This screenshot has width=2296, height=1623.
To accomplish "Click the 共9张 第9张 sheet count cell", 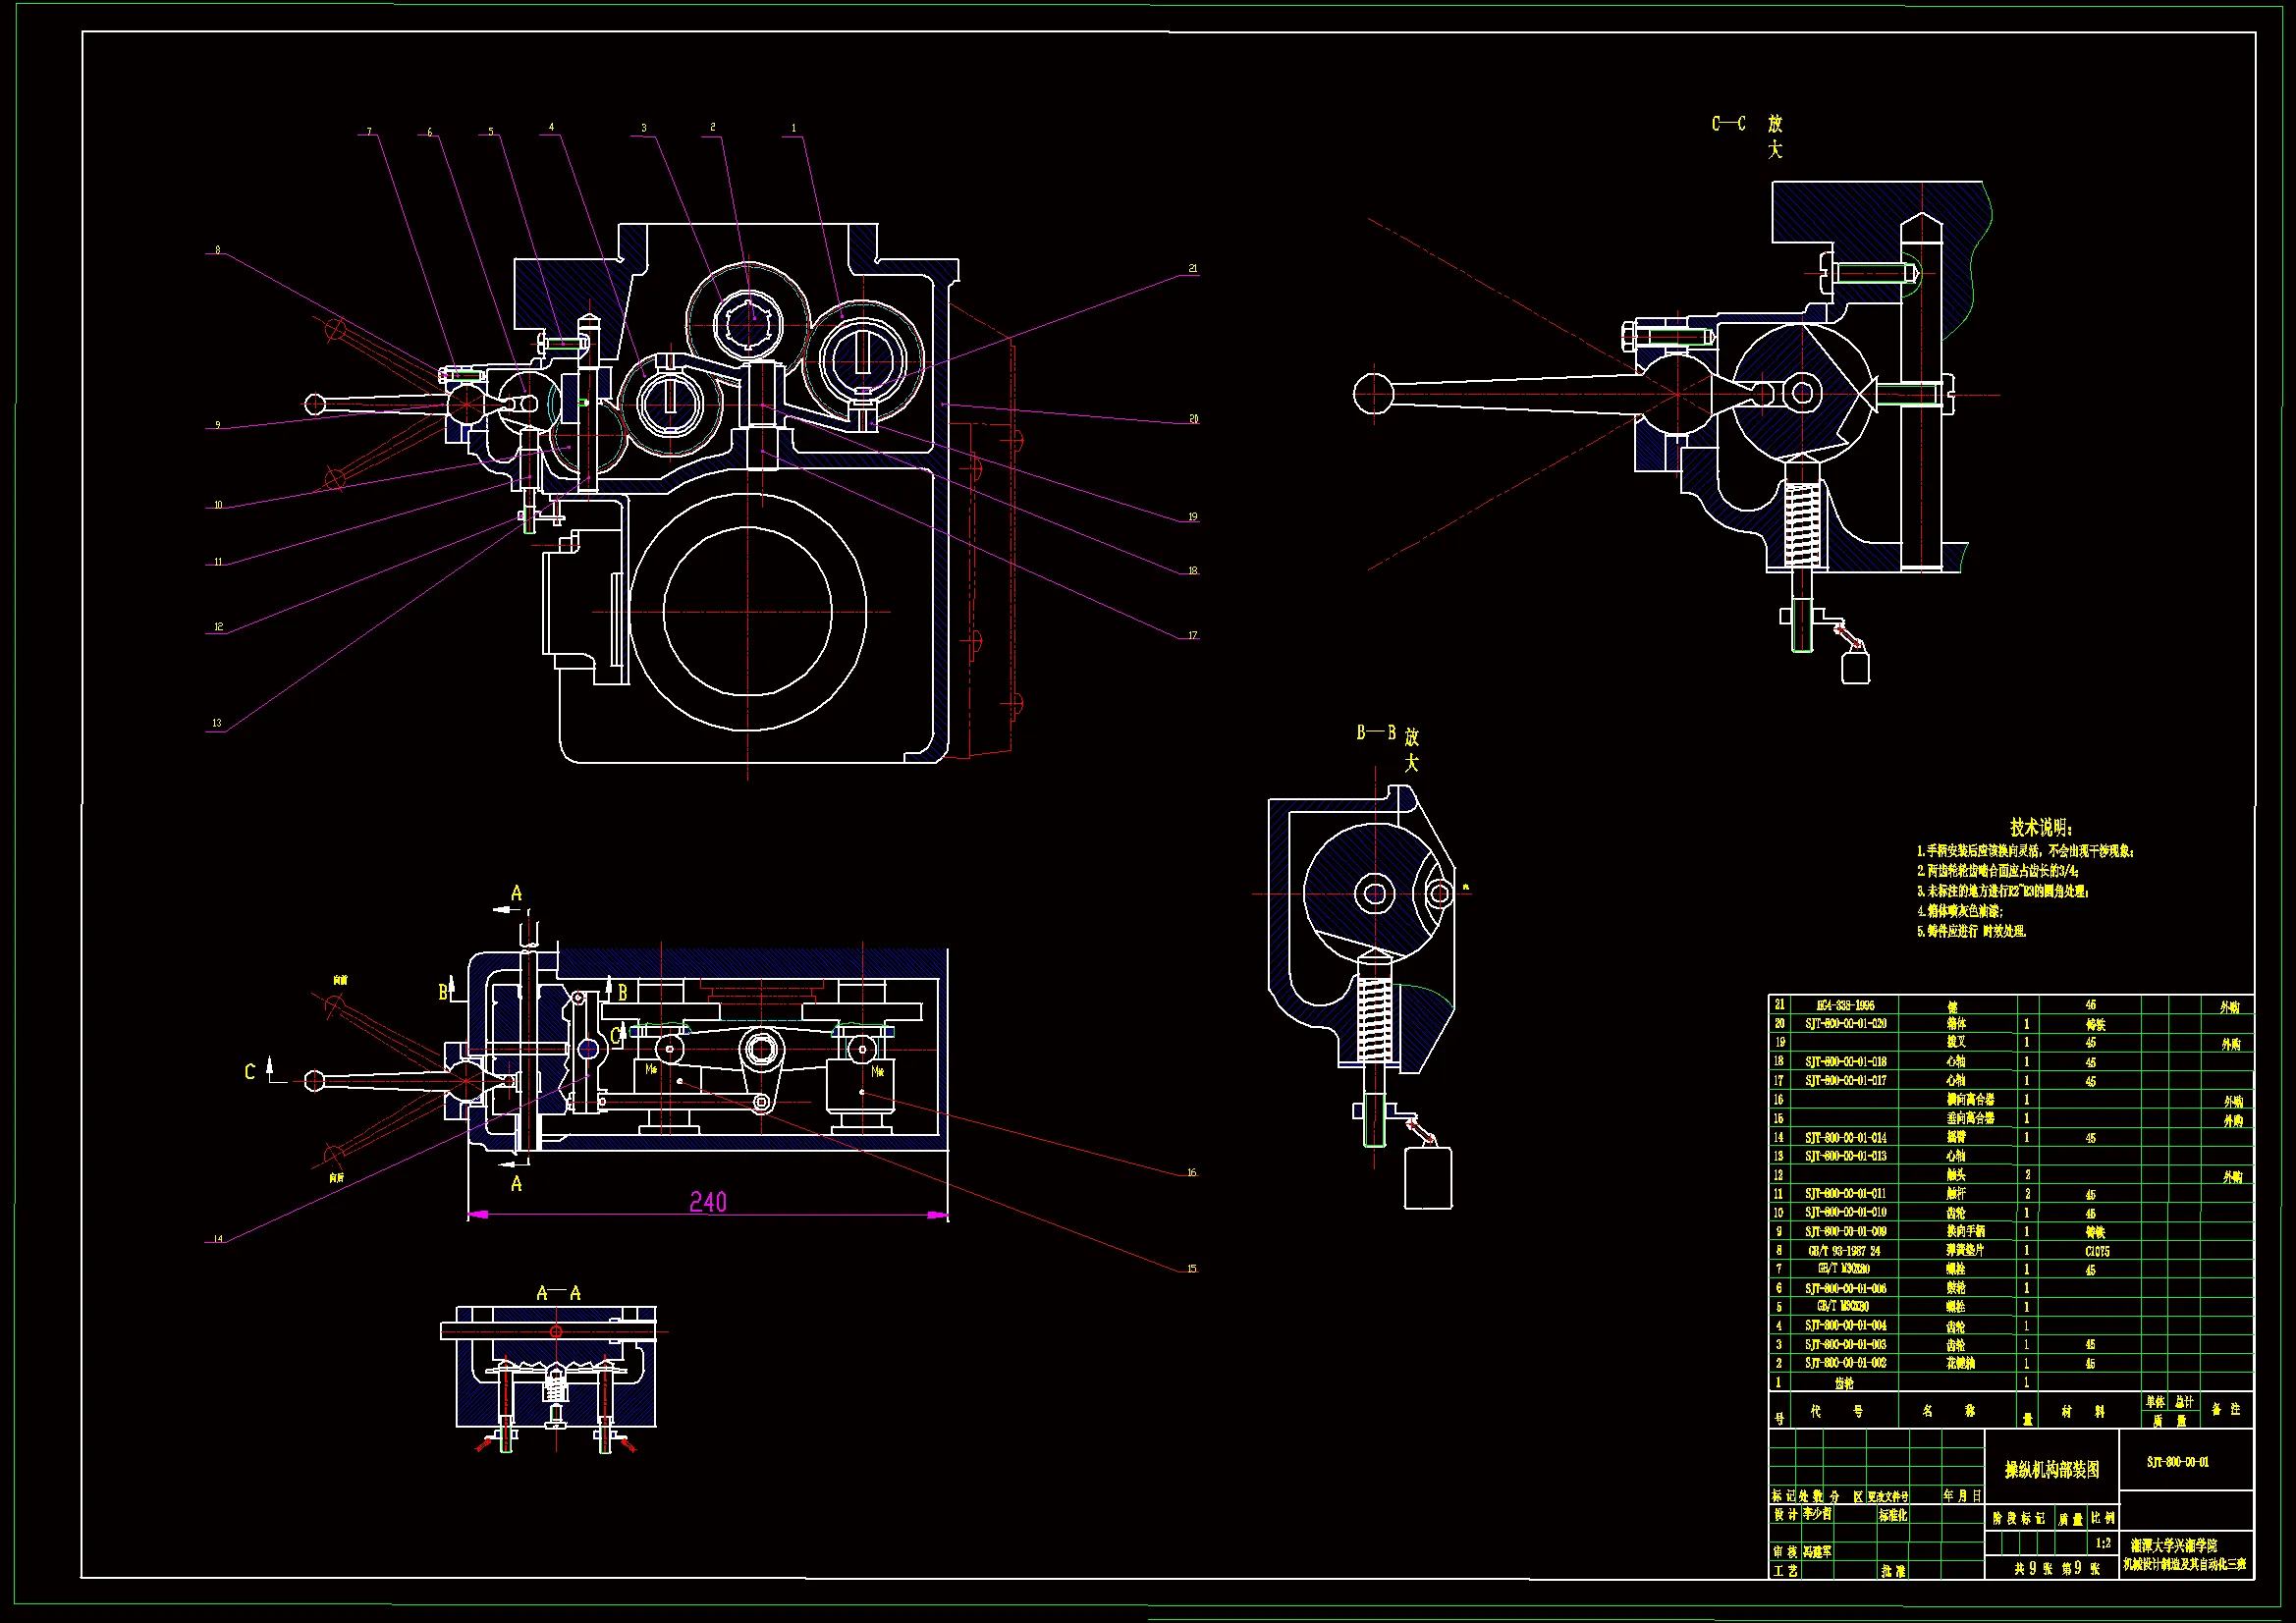I will tap(2054, 1568).
